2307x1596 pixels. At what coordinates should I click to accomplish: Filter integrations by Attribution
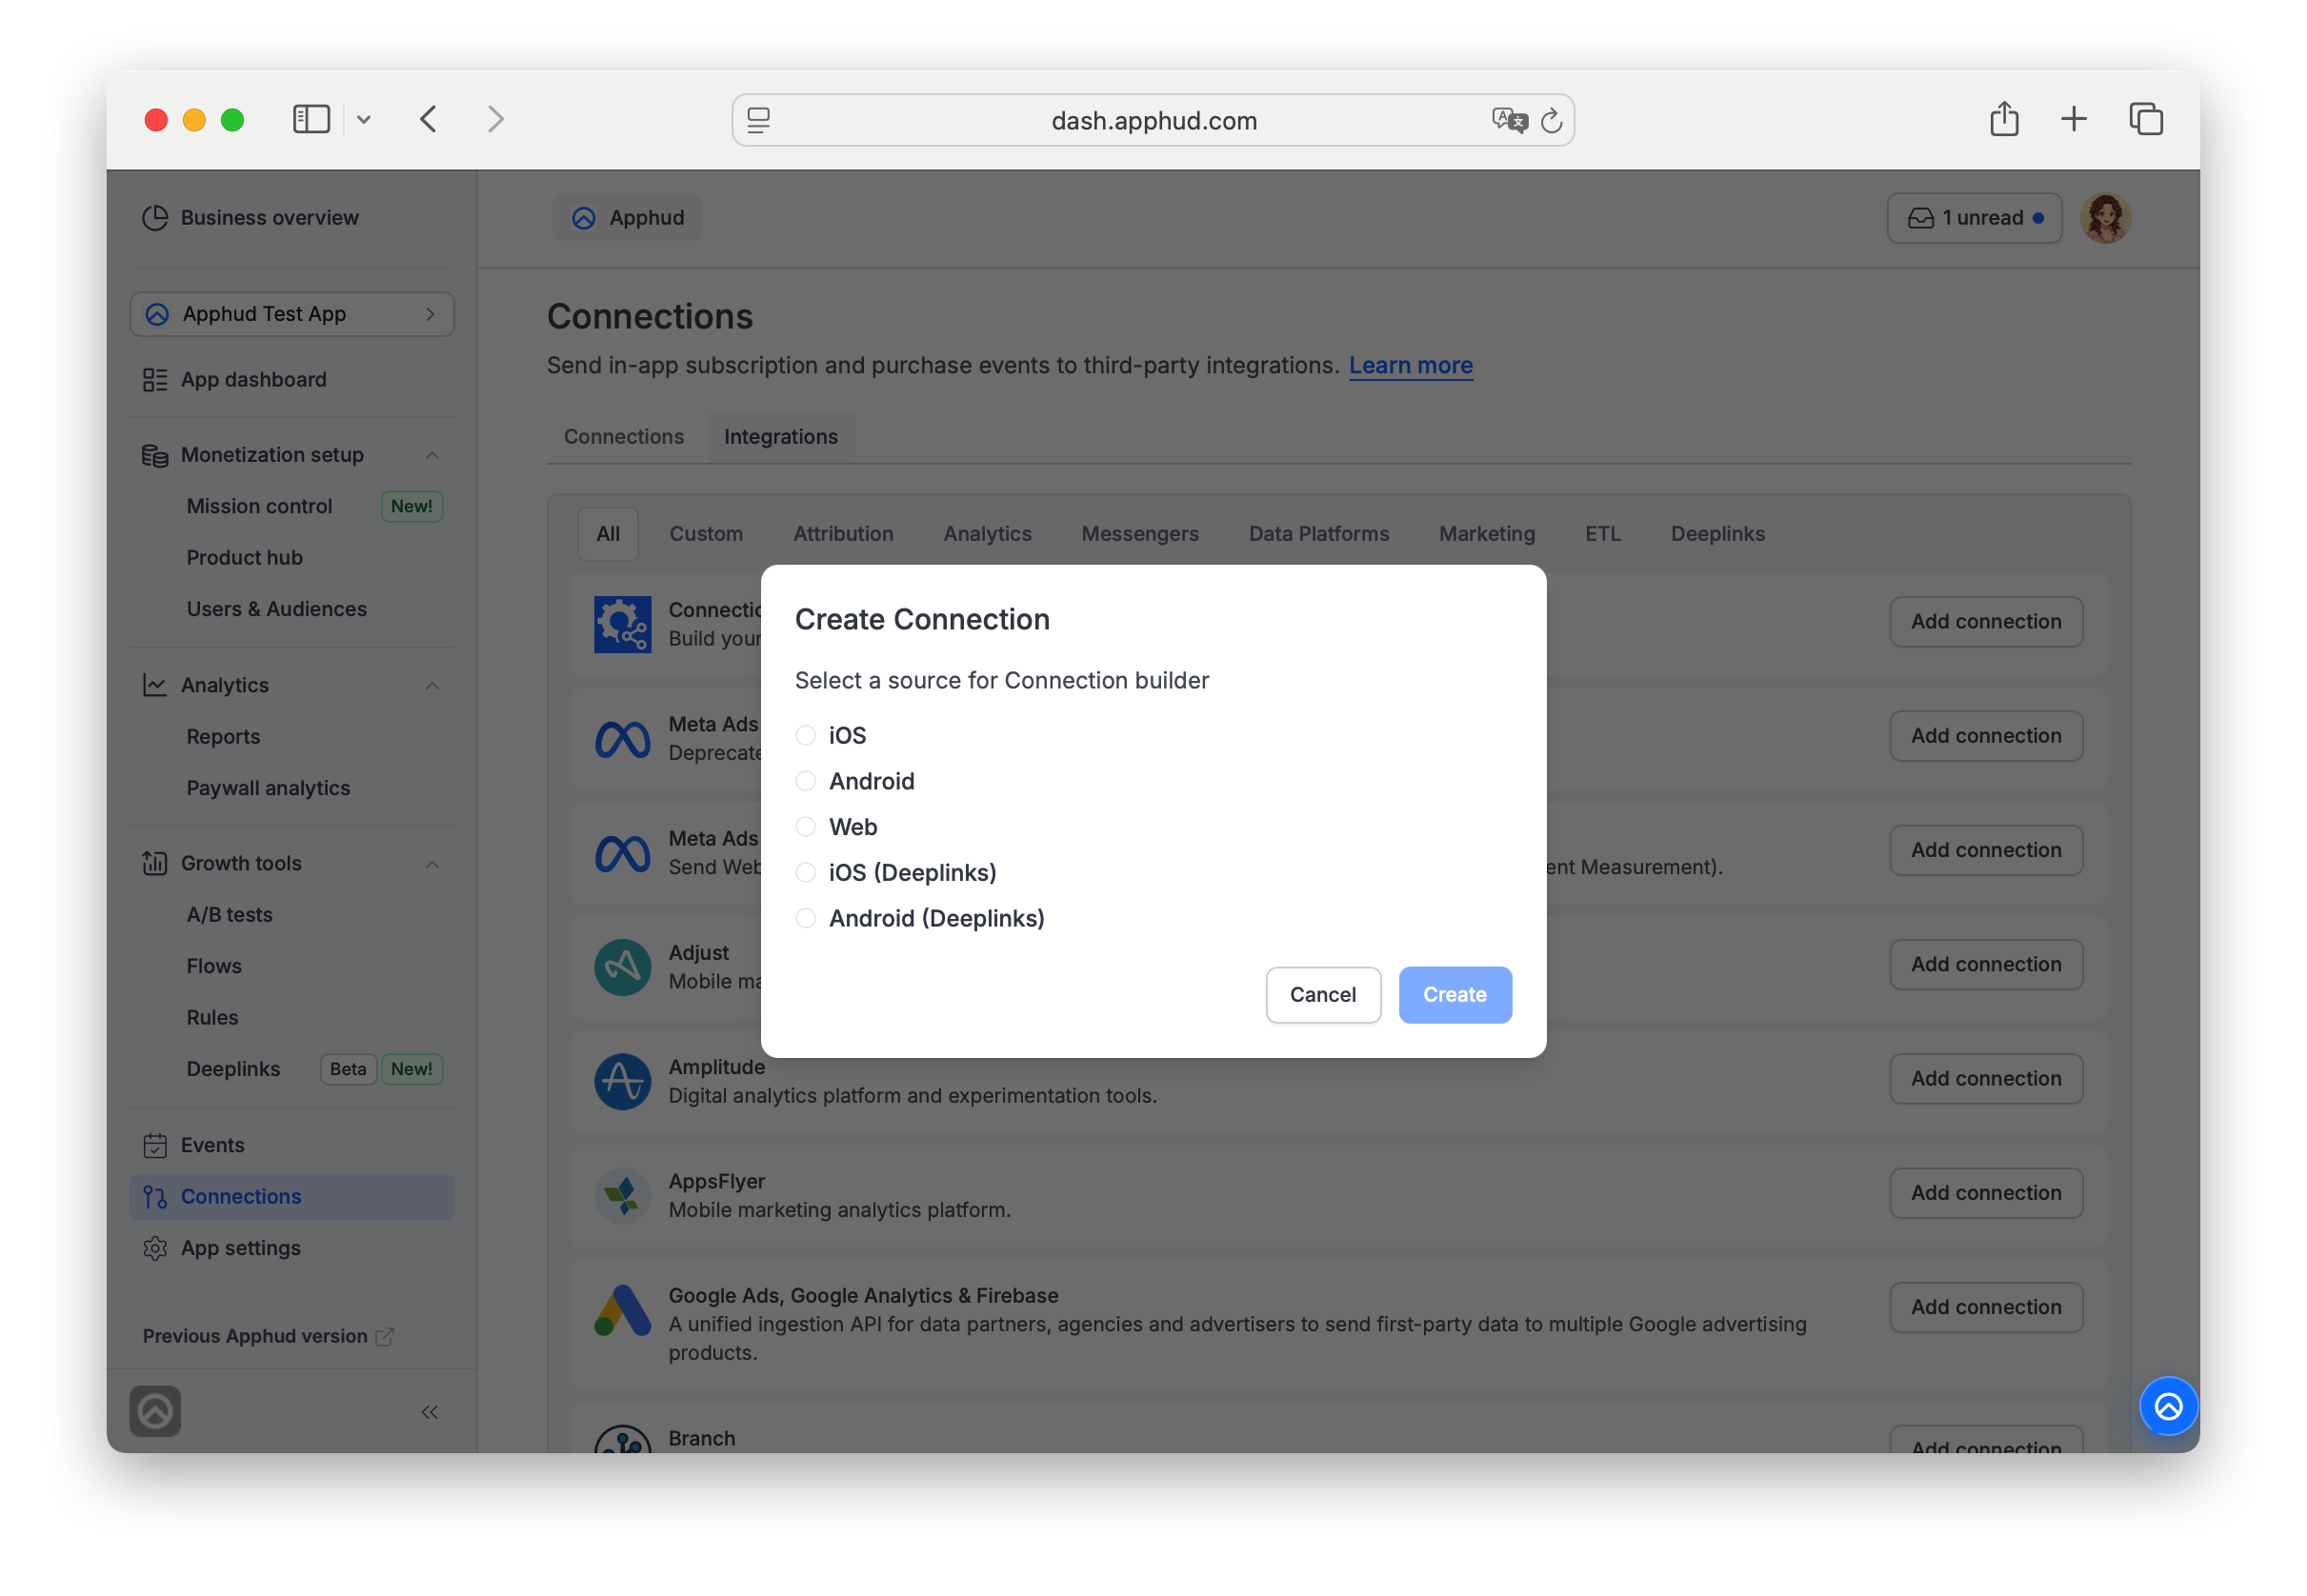(x=842, y=533)
